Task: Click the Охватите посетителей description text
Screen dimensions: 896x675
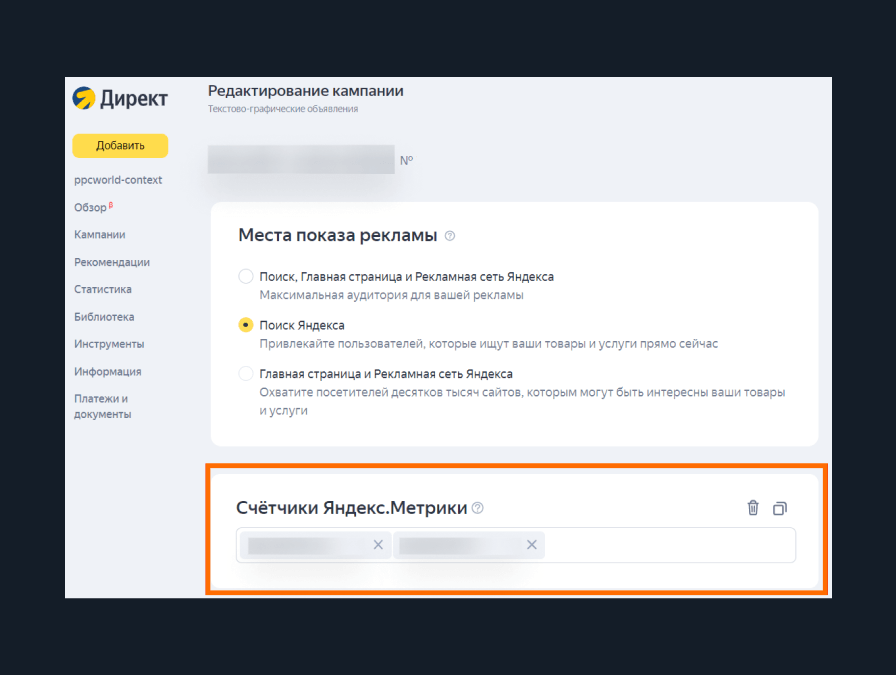Action: 522,401
